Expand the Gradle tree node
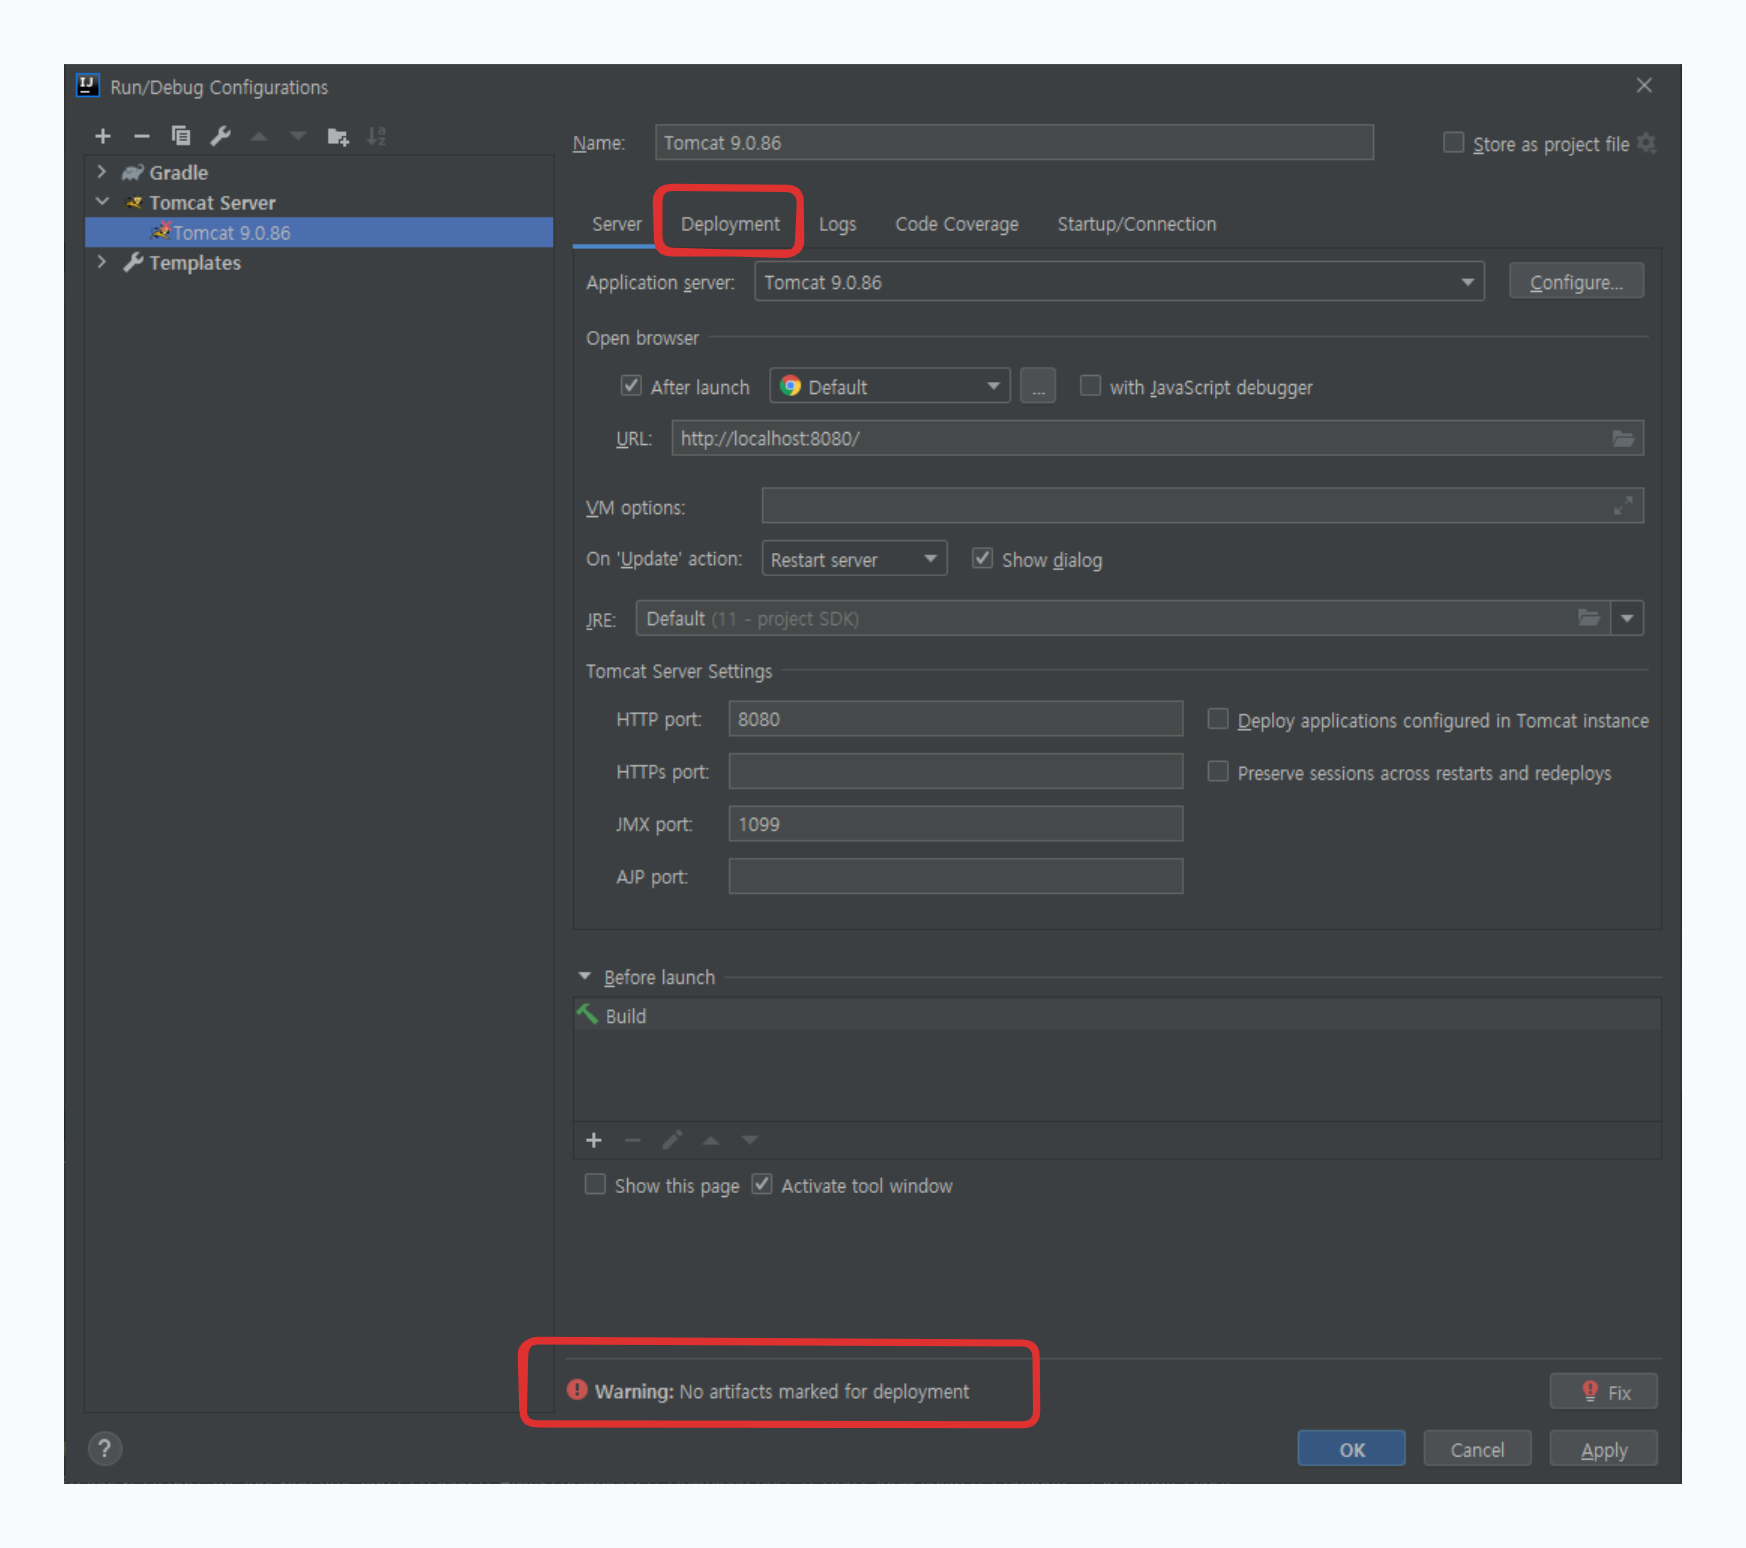This screenshot has width=1746, height=1548. click(102, 172)
